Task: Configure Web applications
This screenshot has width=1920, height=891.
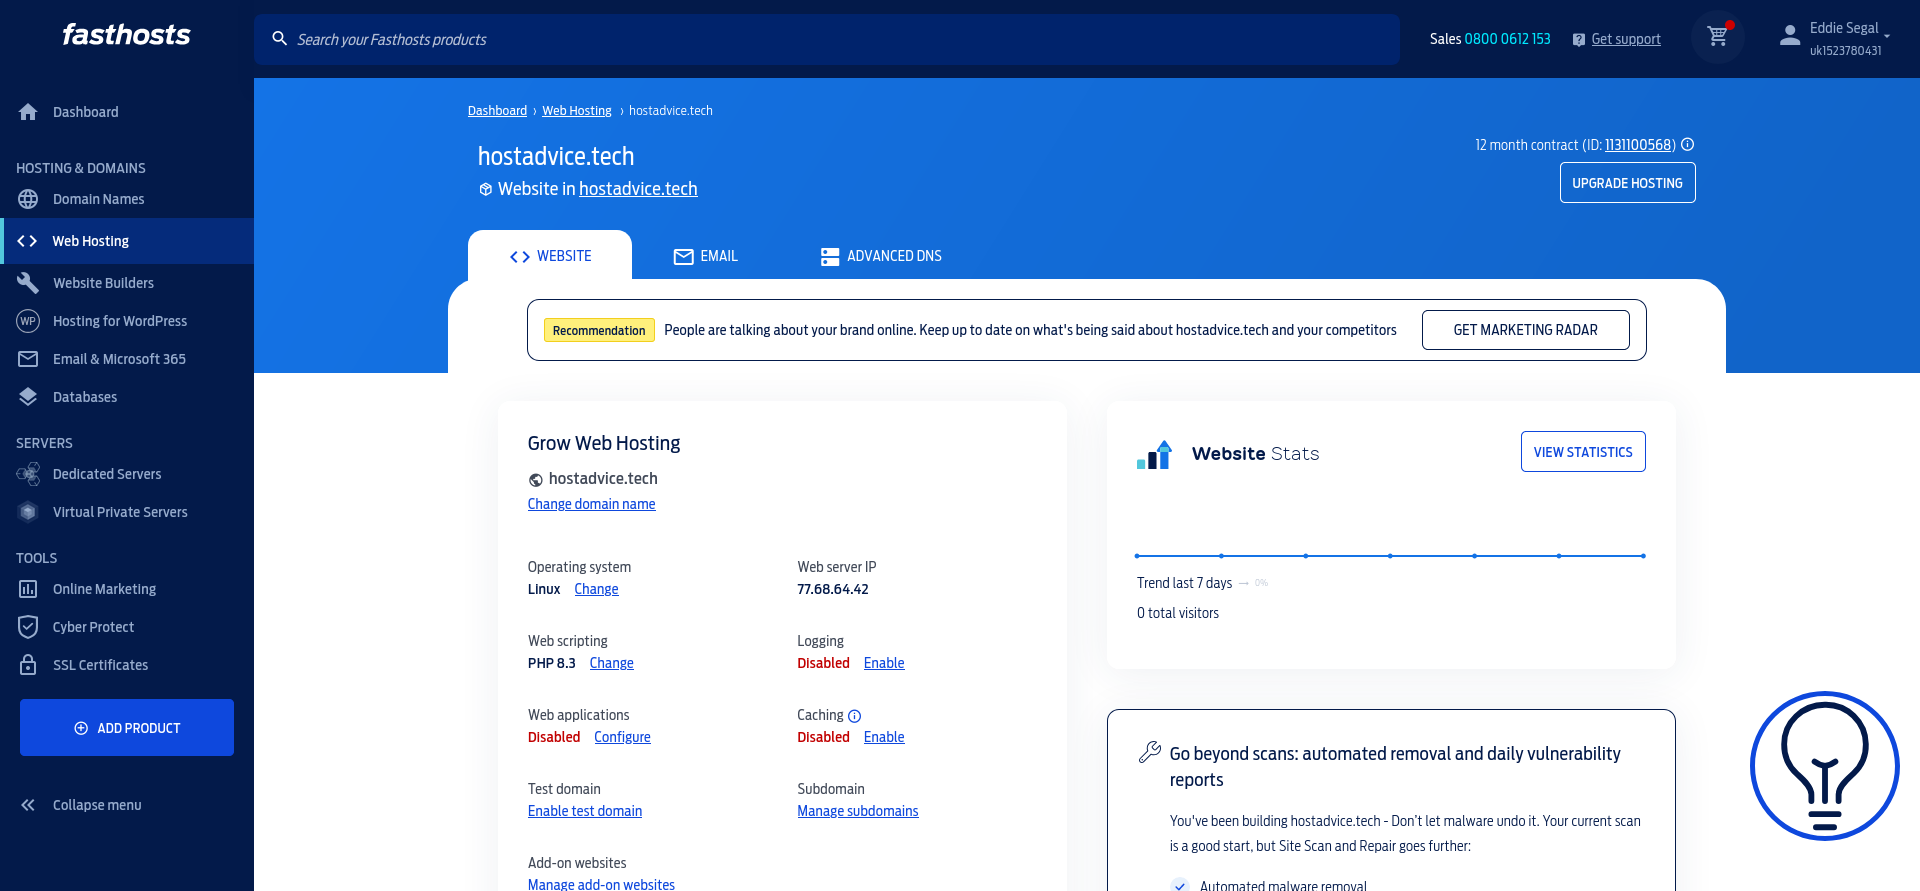Action: (x=622, y=737)
